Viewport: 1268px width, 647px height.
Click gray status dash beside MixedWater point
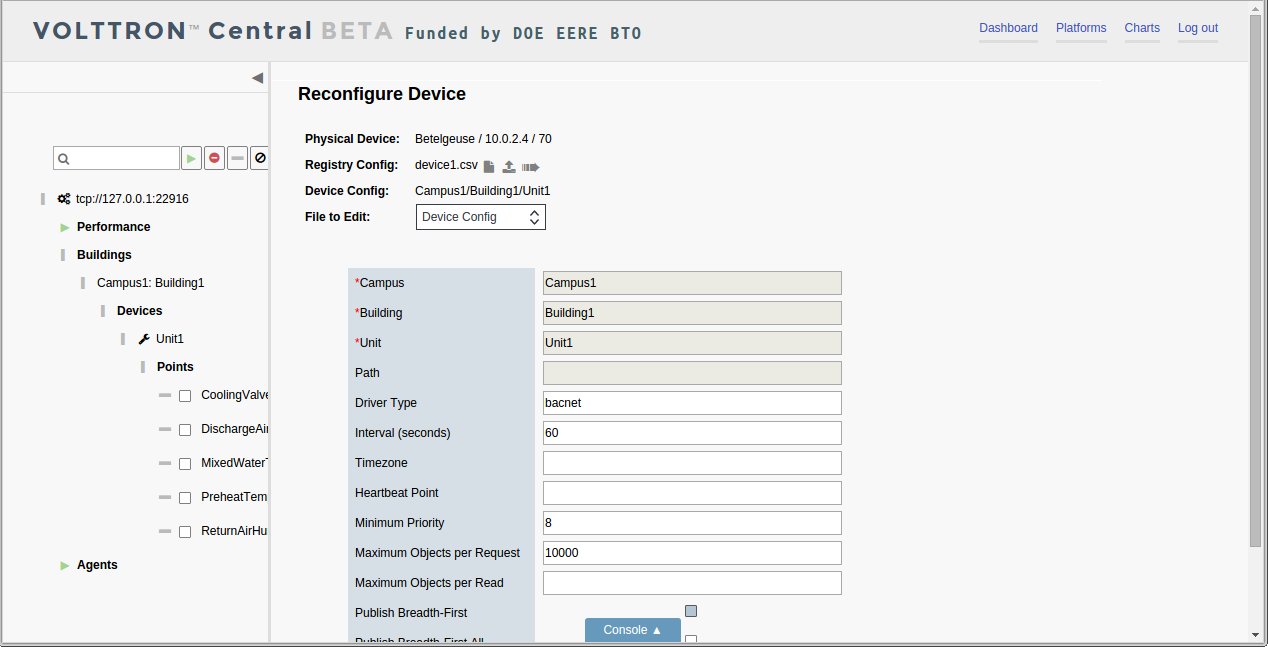click(x=165, y=463)
